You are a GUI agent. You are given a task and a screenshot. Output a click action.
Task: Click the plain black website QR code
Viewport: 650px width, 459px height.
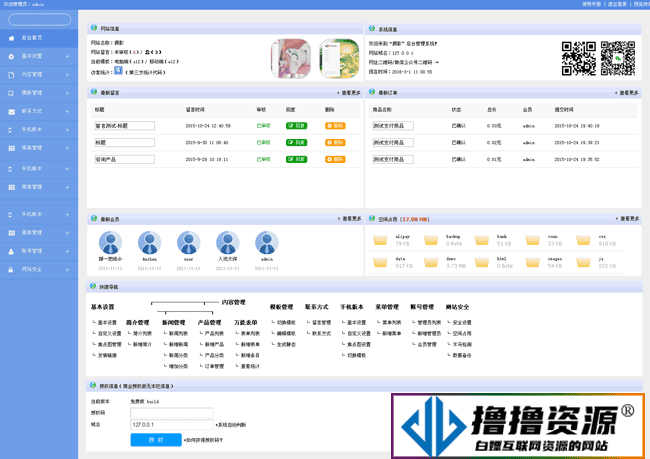coord(579,58)
